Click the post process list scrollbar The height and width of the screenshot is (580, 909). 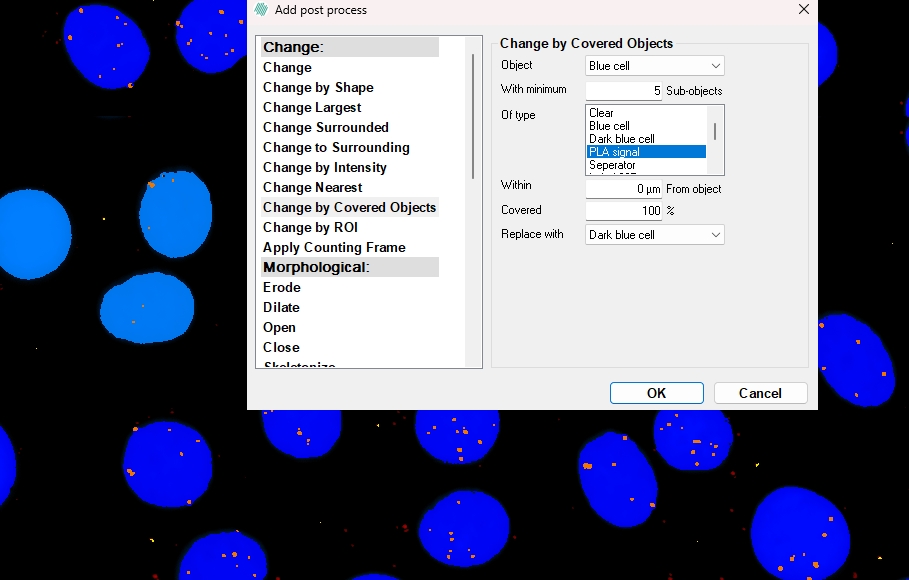[x=473, y=116]
